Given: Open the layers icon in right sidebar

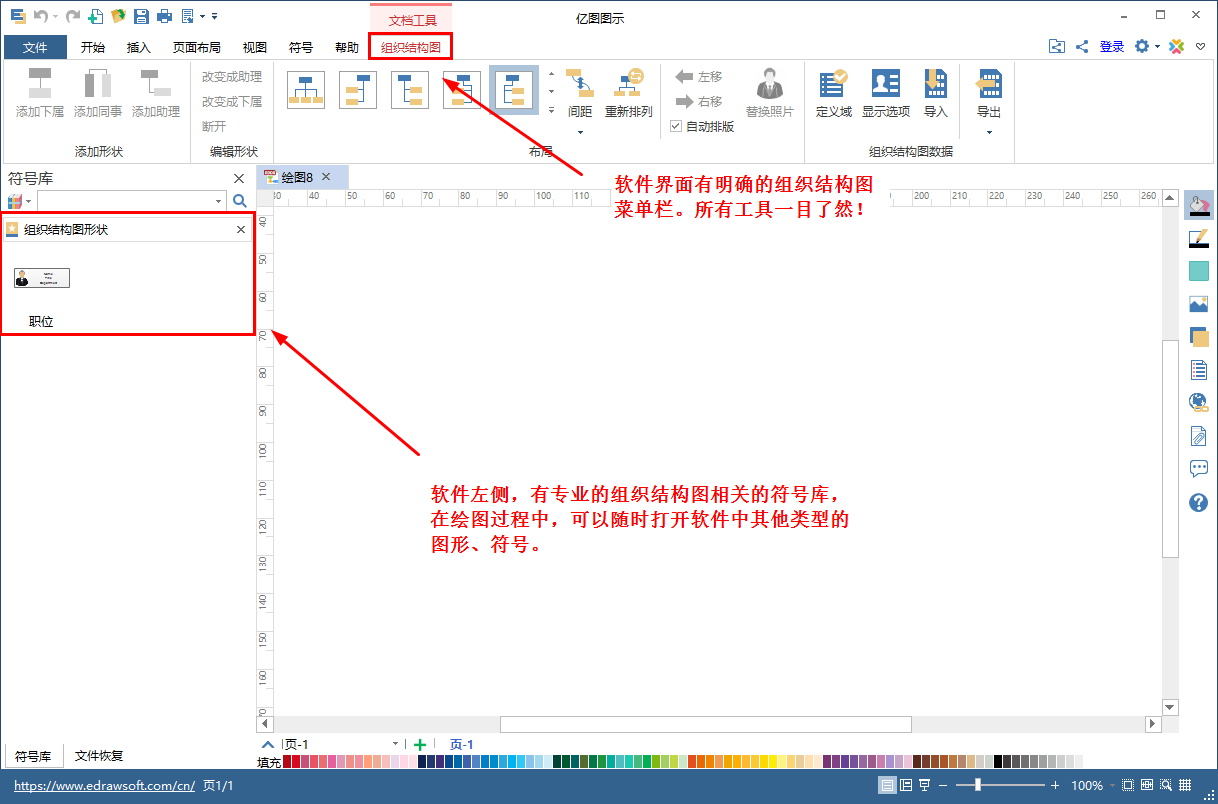Looking at the screenshot, I should click(1199, 337).
